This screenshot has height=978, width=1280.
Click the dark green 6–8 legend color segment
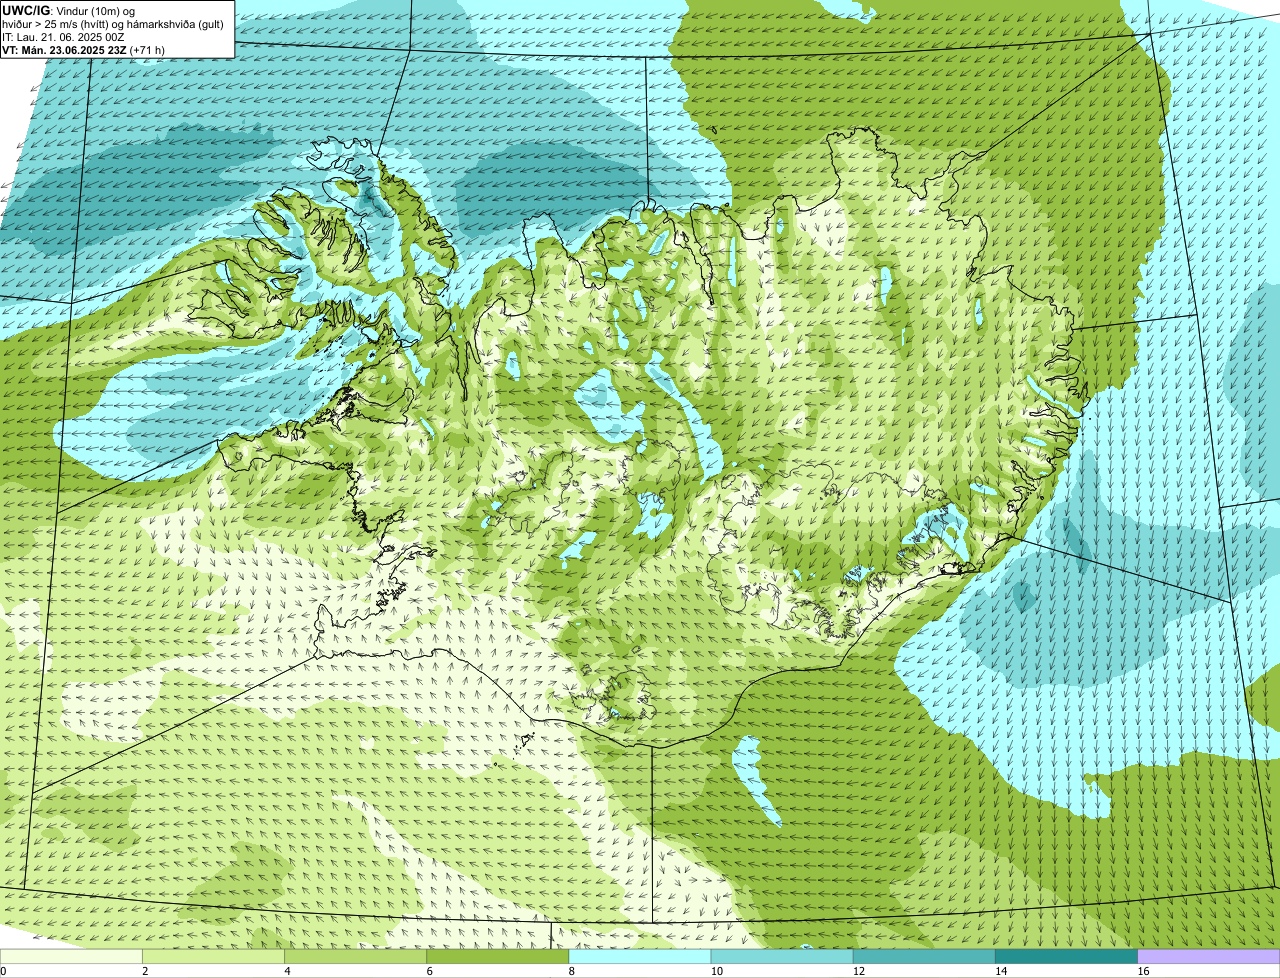click(498, 957)
